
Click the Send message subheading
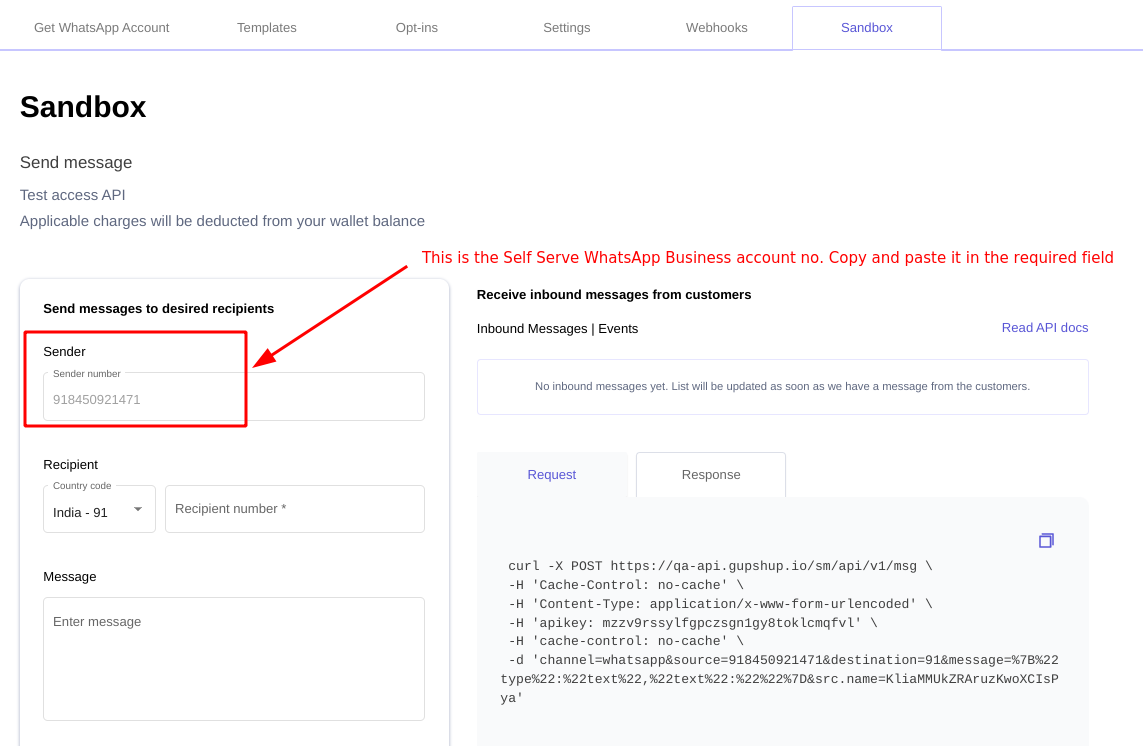click(x=76, y=163)
